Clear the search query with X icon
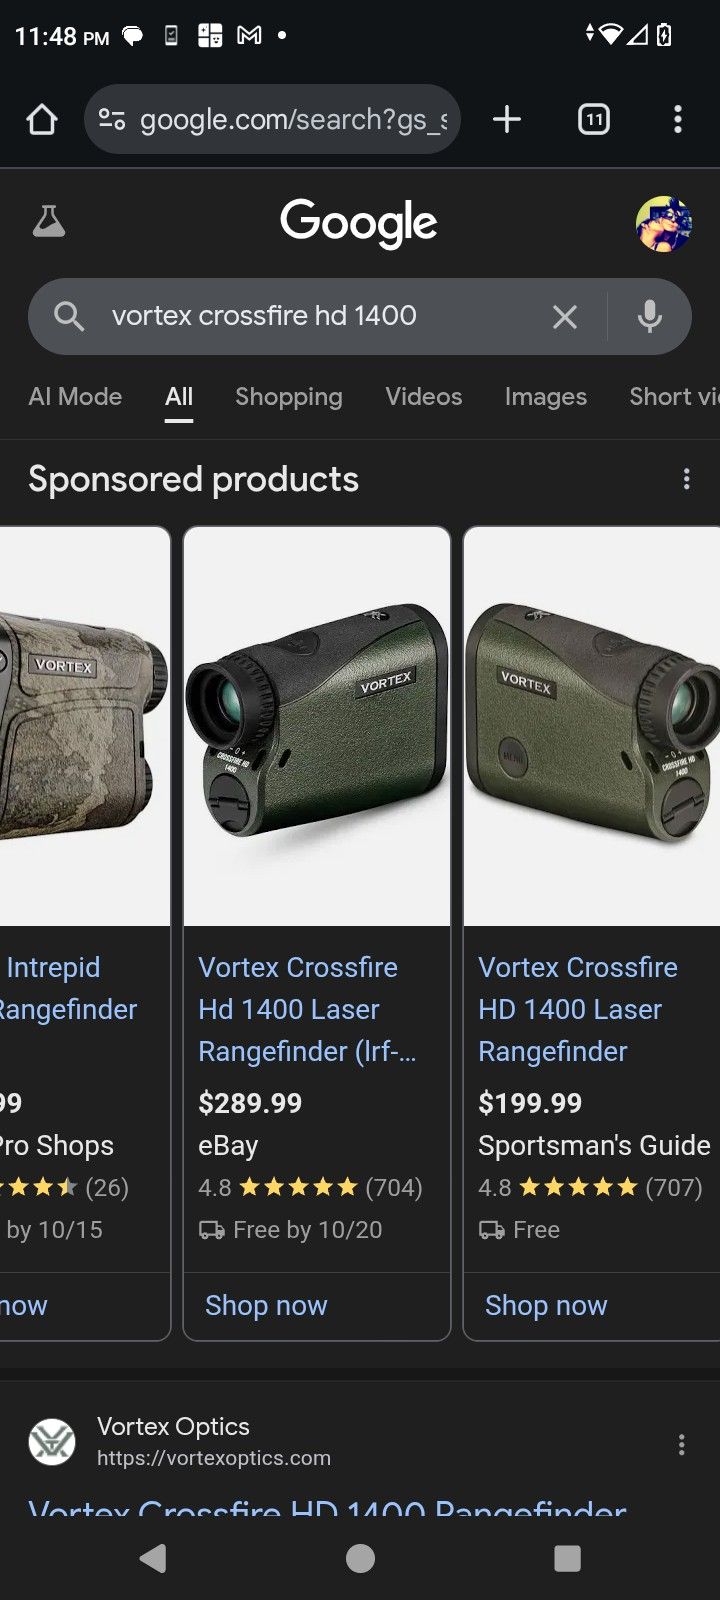 coord(565,317)
